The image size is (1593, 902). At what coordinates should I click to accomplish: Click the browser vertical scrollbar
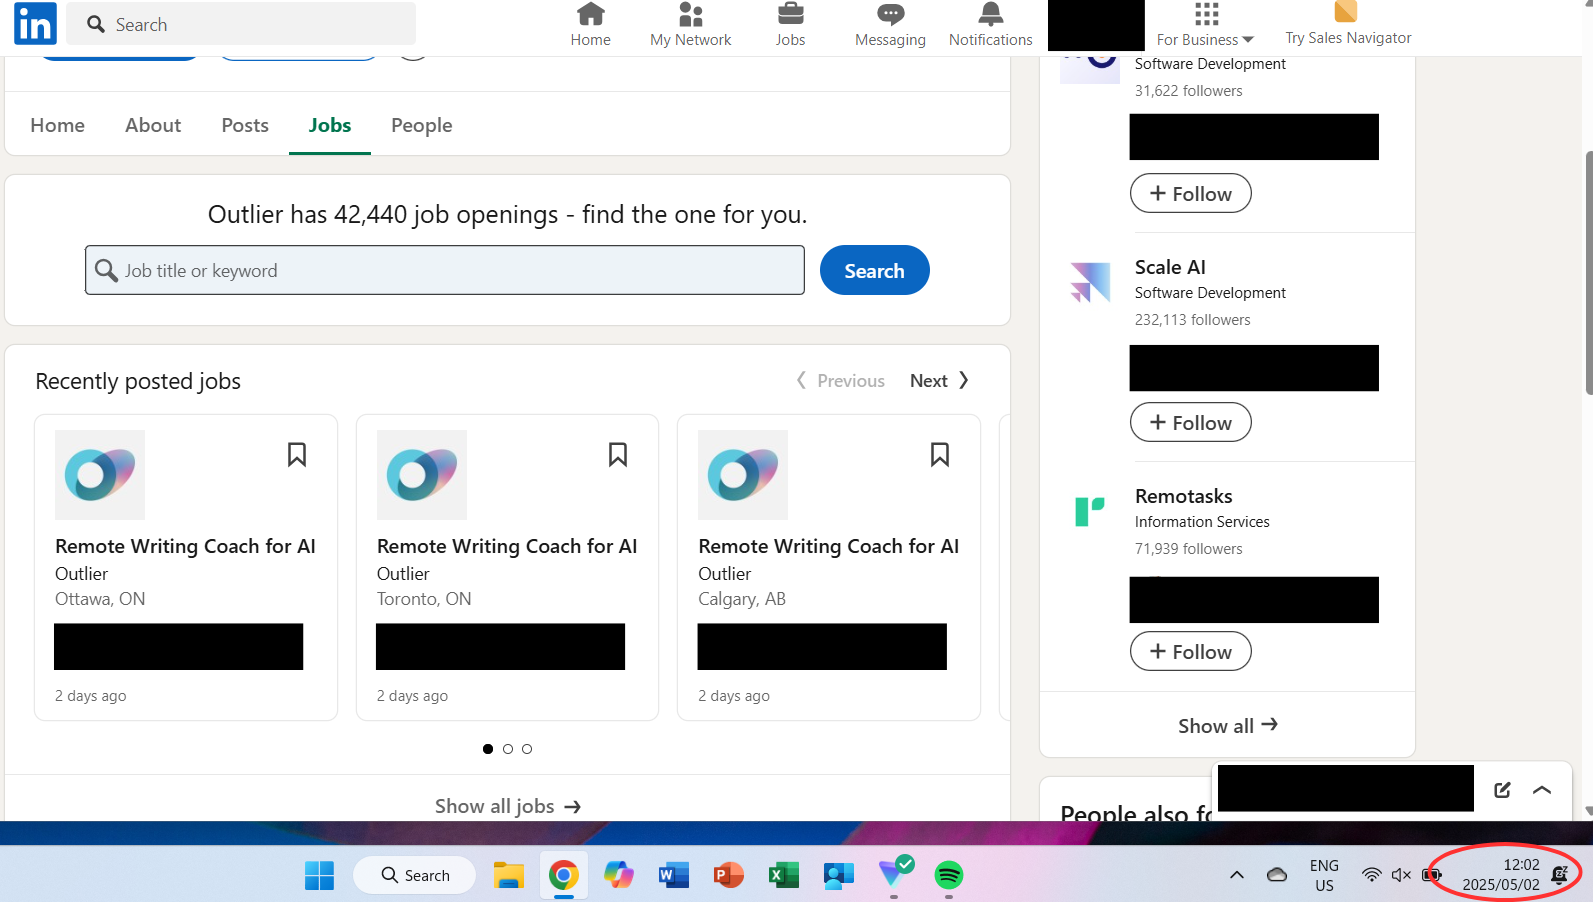[x=1588, y=272]
